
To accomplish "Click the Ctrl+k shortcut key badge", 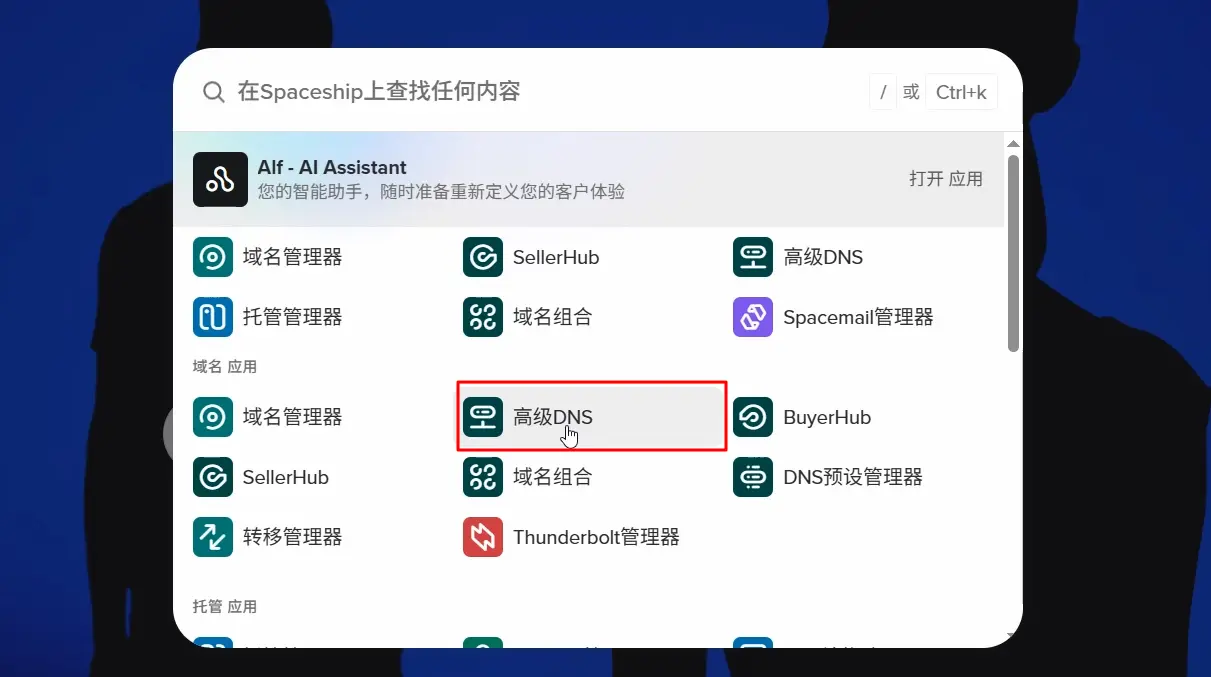I will (x=961, y=92).
